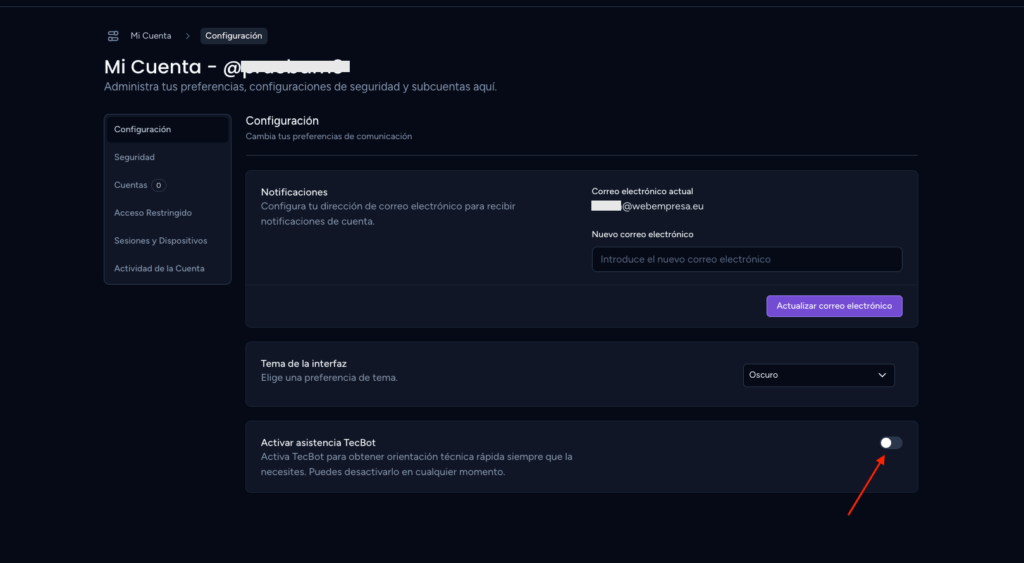
Task: Enable the Activar asistencia TecBot switch
Action: [x=891, y=443]
